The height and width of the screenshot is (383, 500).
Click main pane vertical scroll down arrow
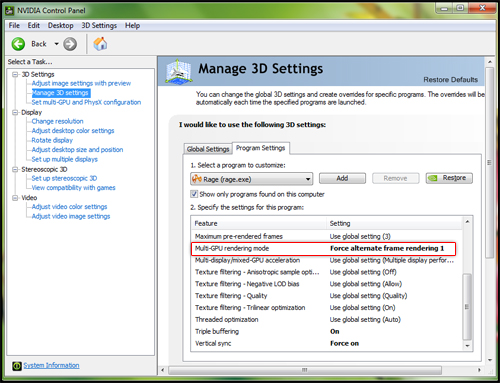coord(490,360)
